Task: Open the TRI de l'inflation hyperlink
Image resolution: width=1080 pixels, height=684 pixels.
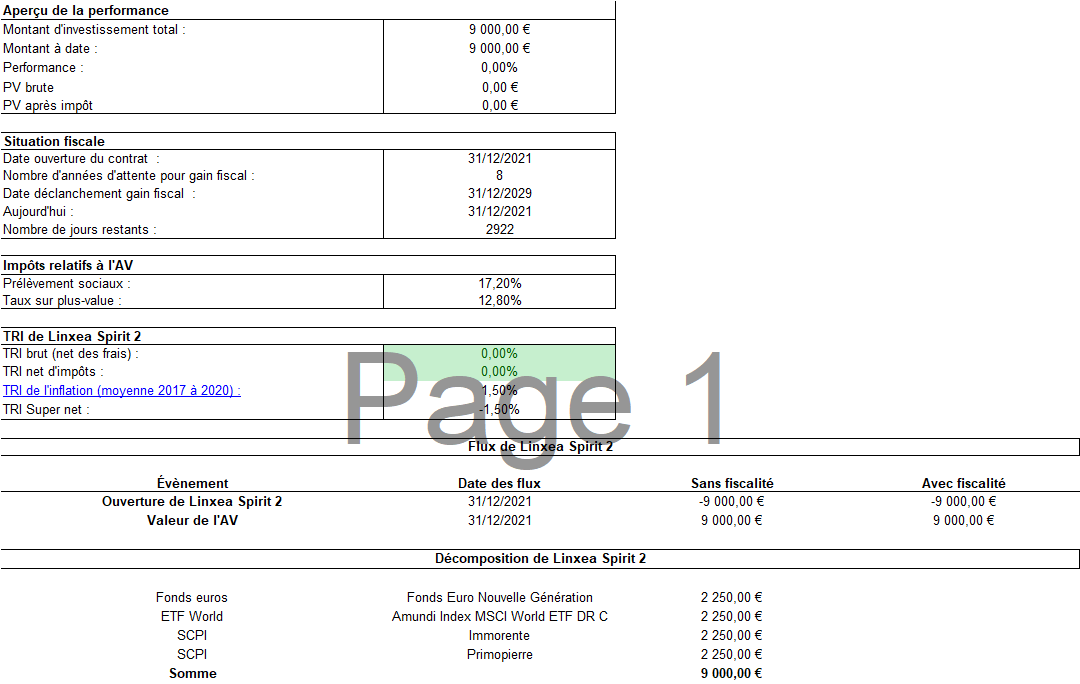Action: click(122, 391)
